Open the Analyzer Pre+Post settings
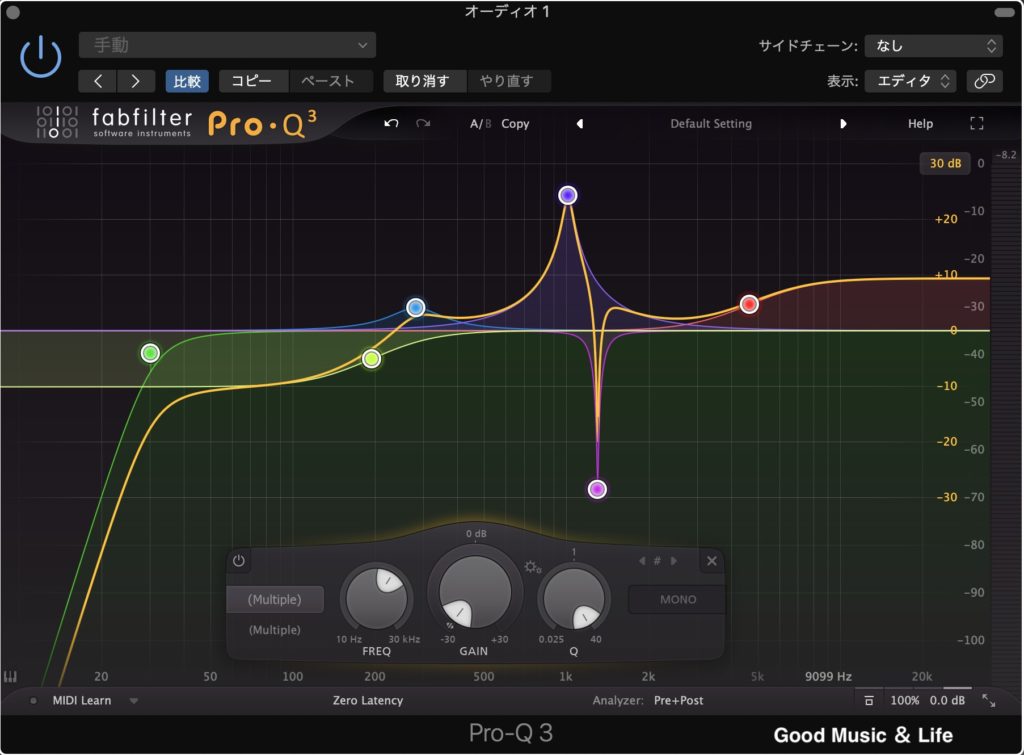 679,701
